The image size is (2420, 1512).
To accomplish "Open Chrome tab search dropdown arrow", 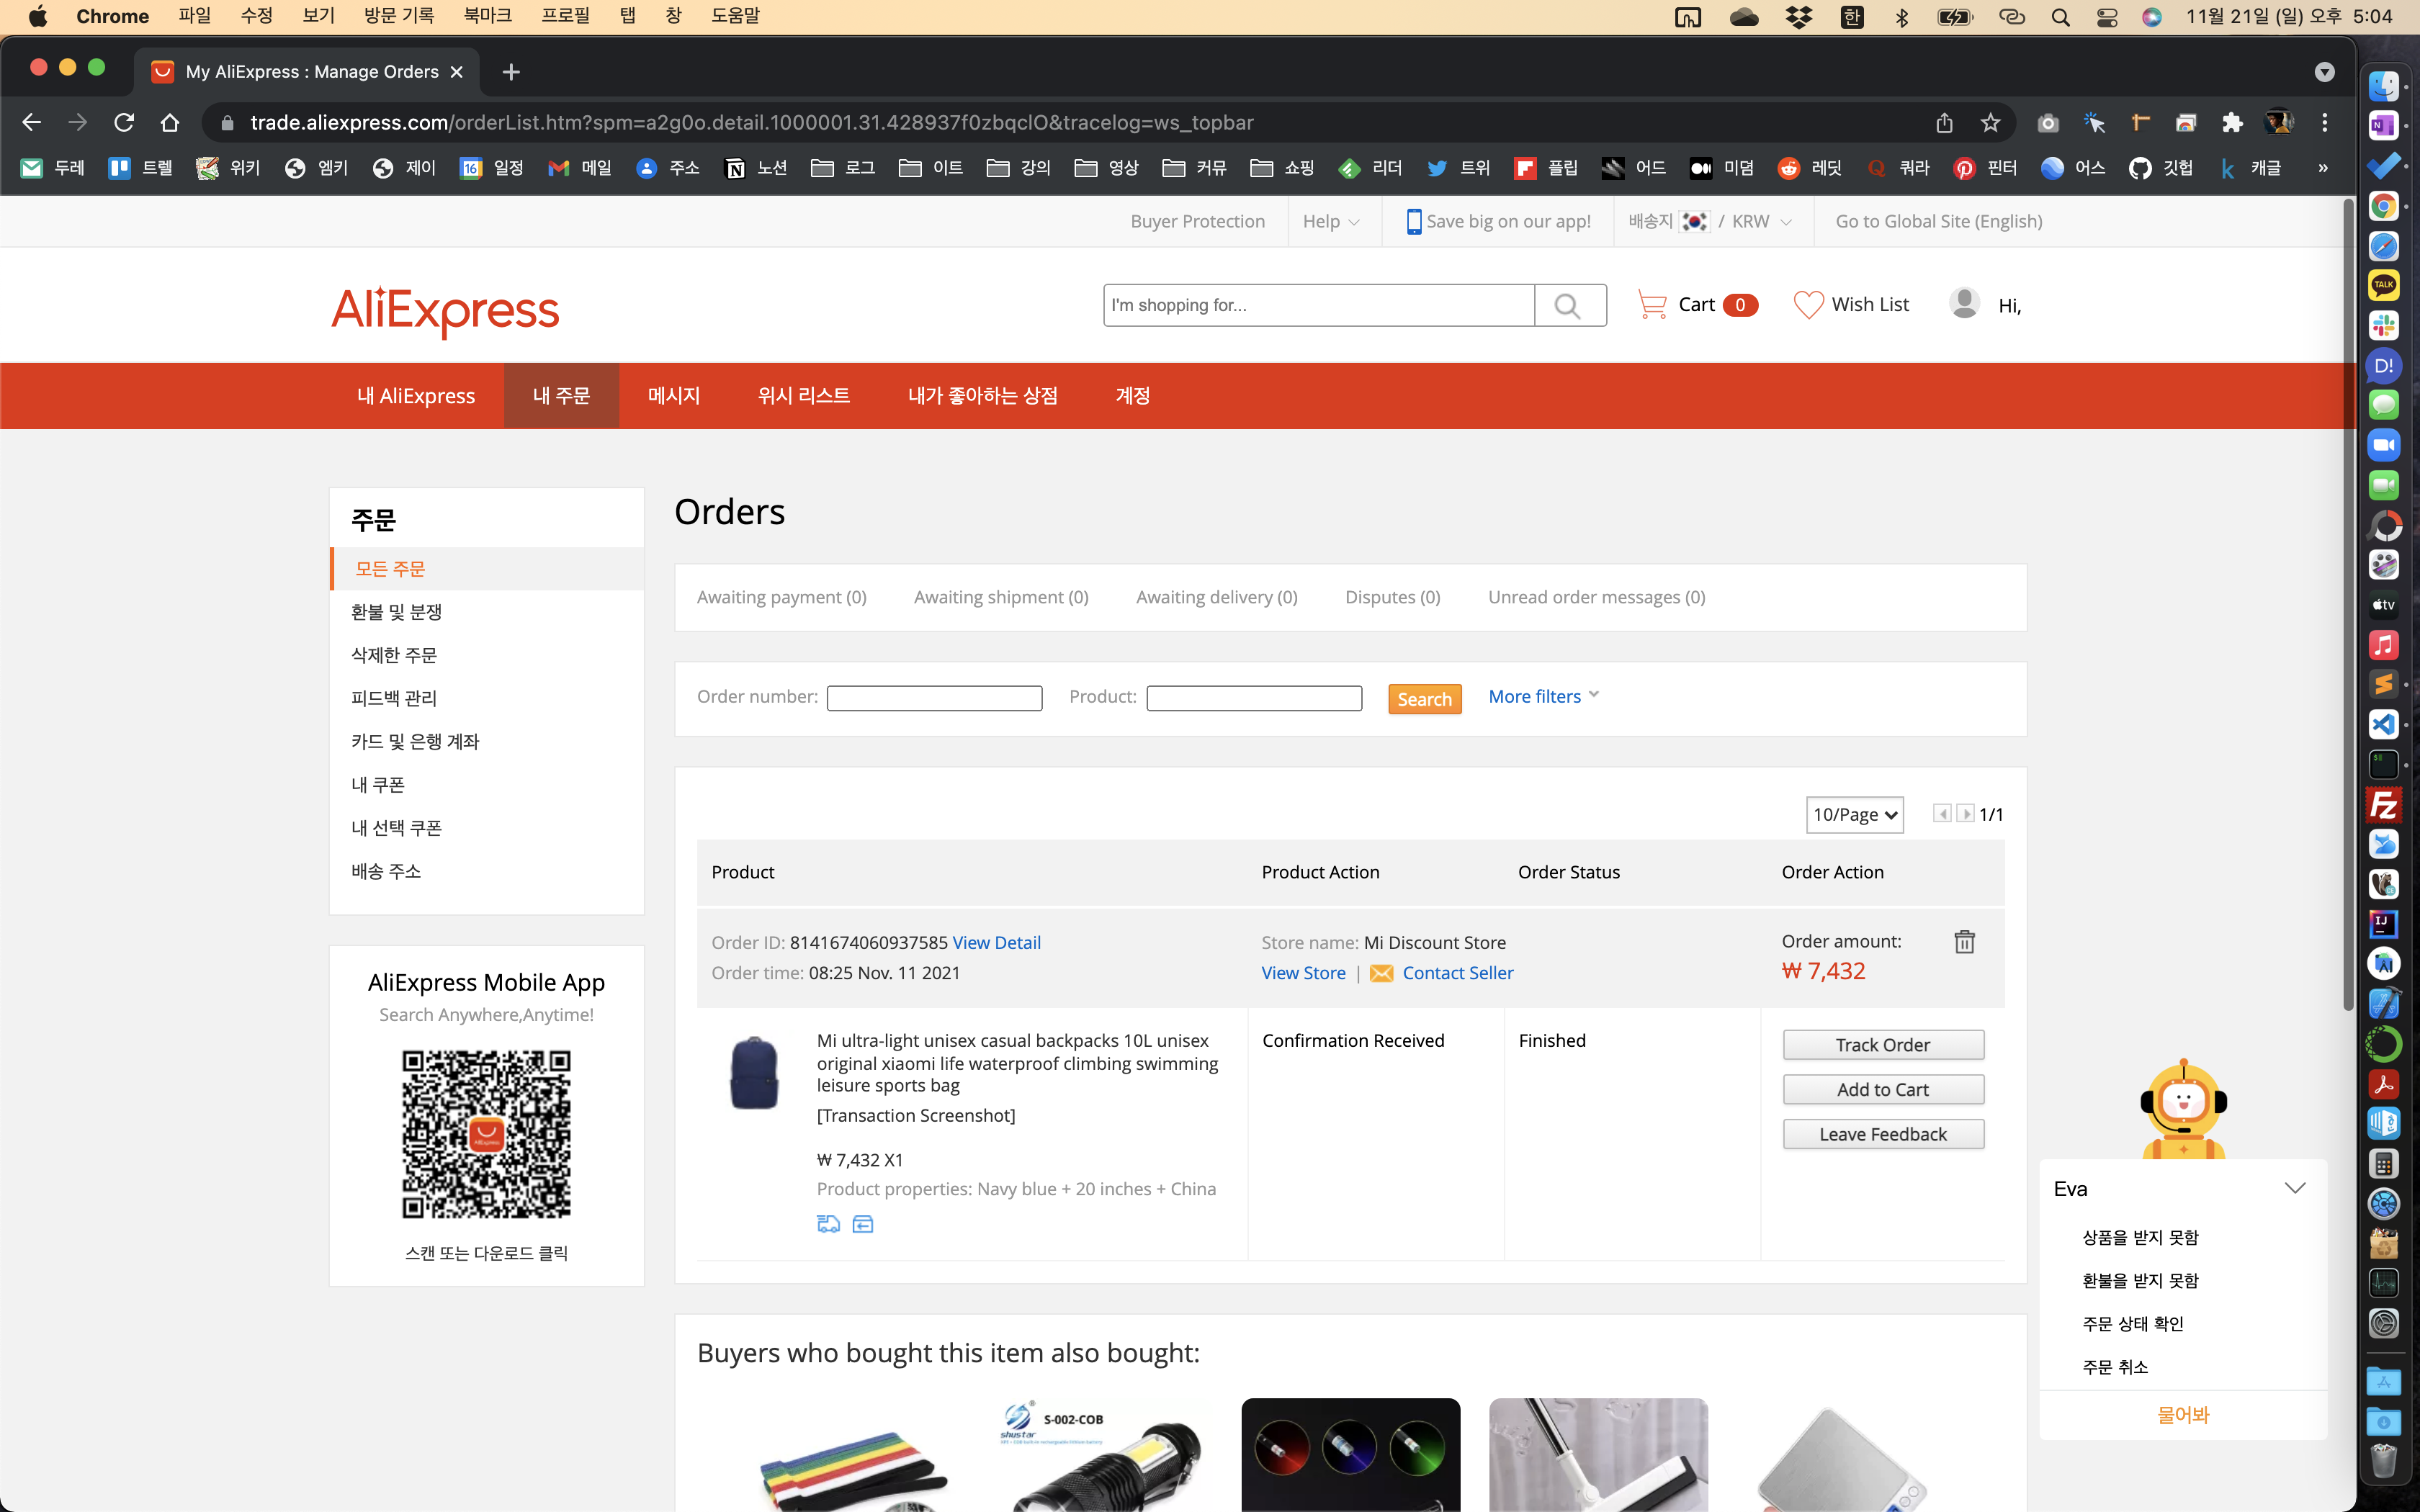I will point(2324,72).
